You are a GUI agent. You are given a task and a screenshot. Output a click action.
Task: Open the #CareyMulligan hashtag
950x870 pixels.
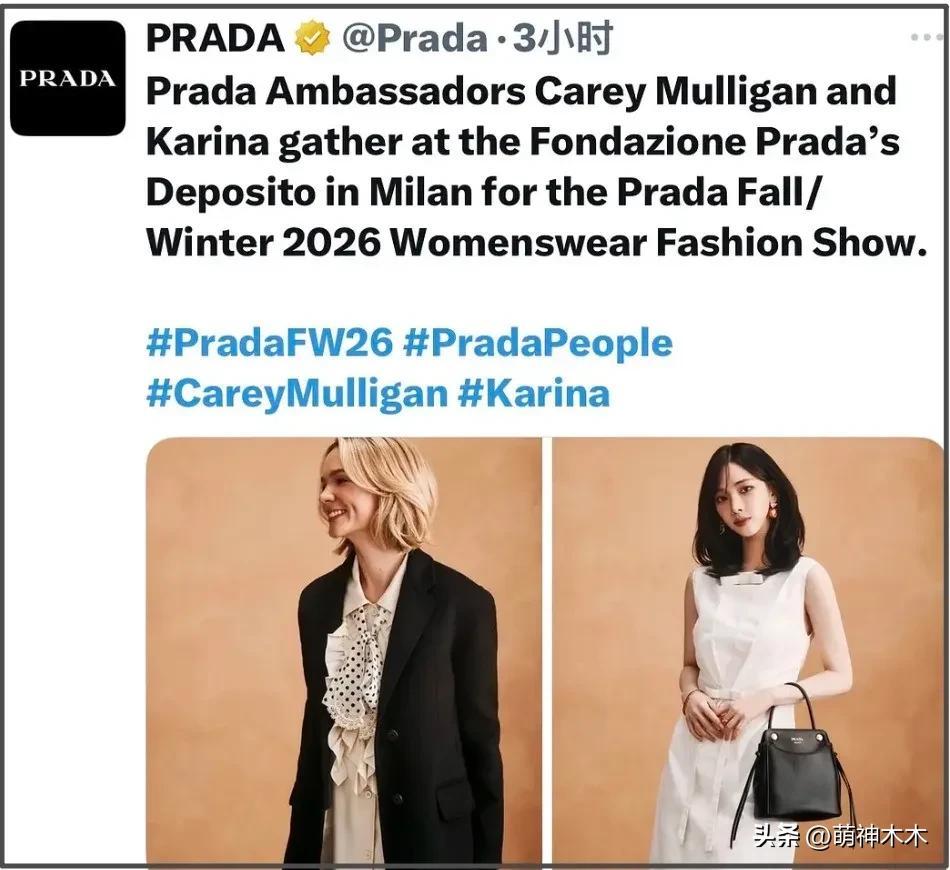coord(297,394)
